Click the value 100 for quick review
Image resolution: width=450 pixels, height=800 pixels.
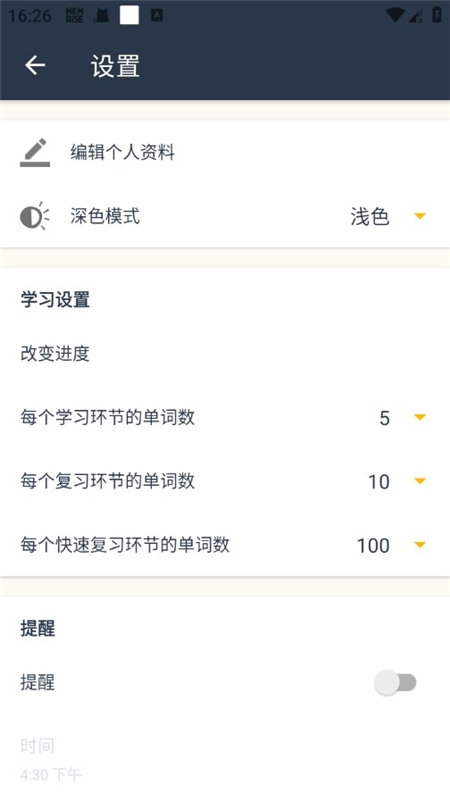point(373,545)
